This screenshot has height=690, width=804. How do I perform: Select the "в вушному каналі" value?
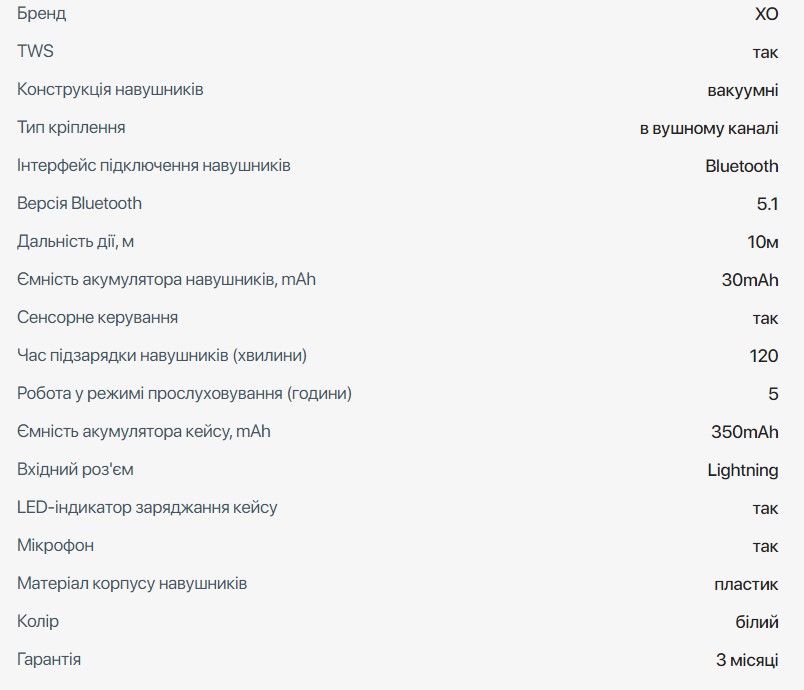[x=709, y=128]
